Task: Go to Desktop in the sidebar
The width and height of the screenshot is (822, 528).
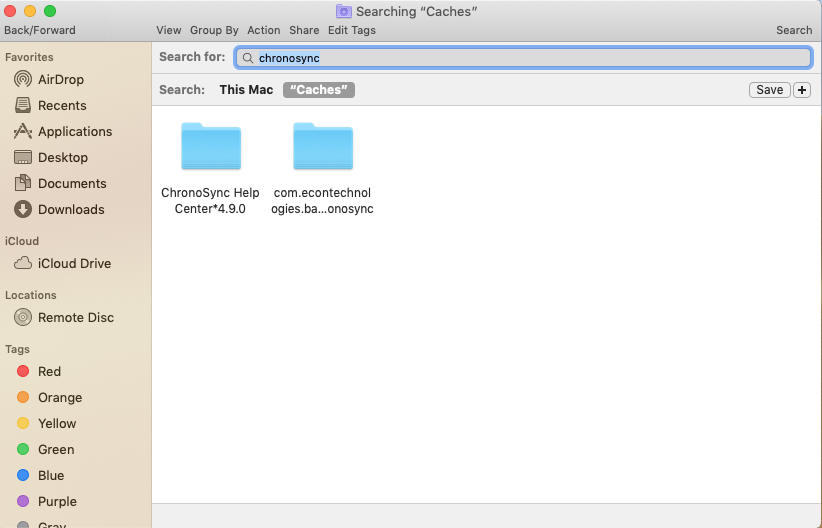Action: coord(62,157)
